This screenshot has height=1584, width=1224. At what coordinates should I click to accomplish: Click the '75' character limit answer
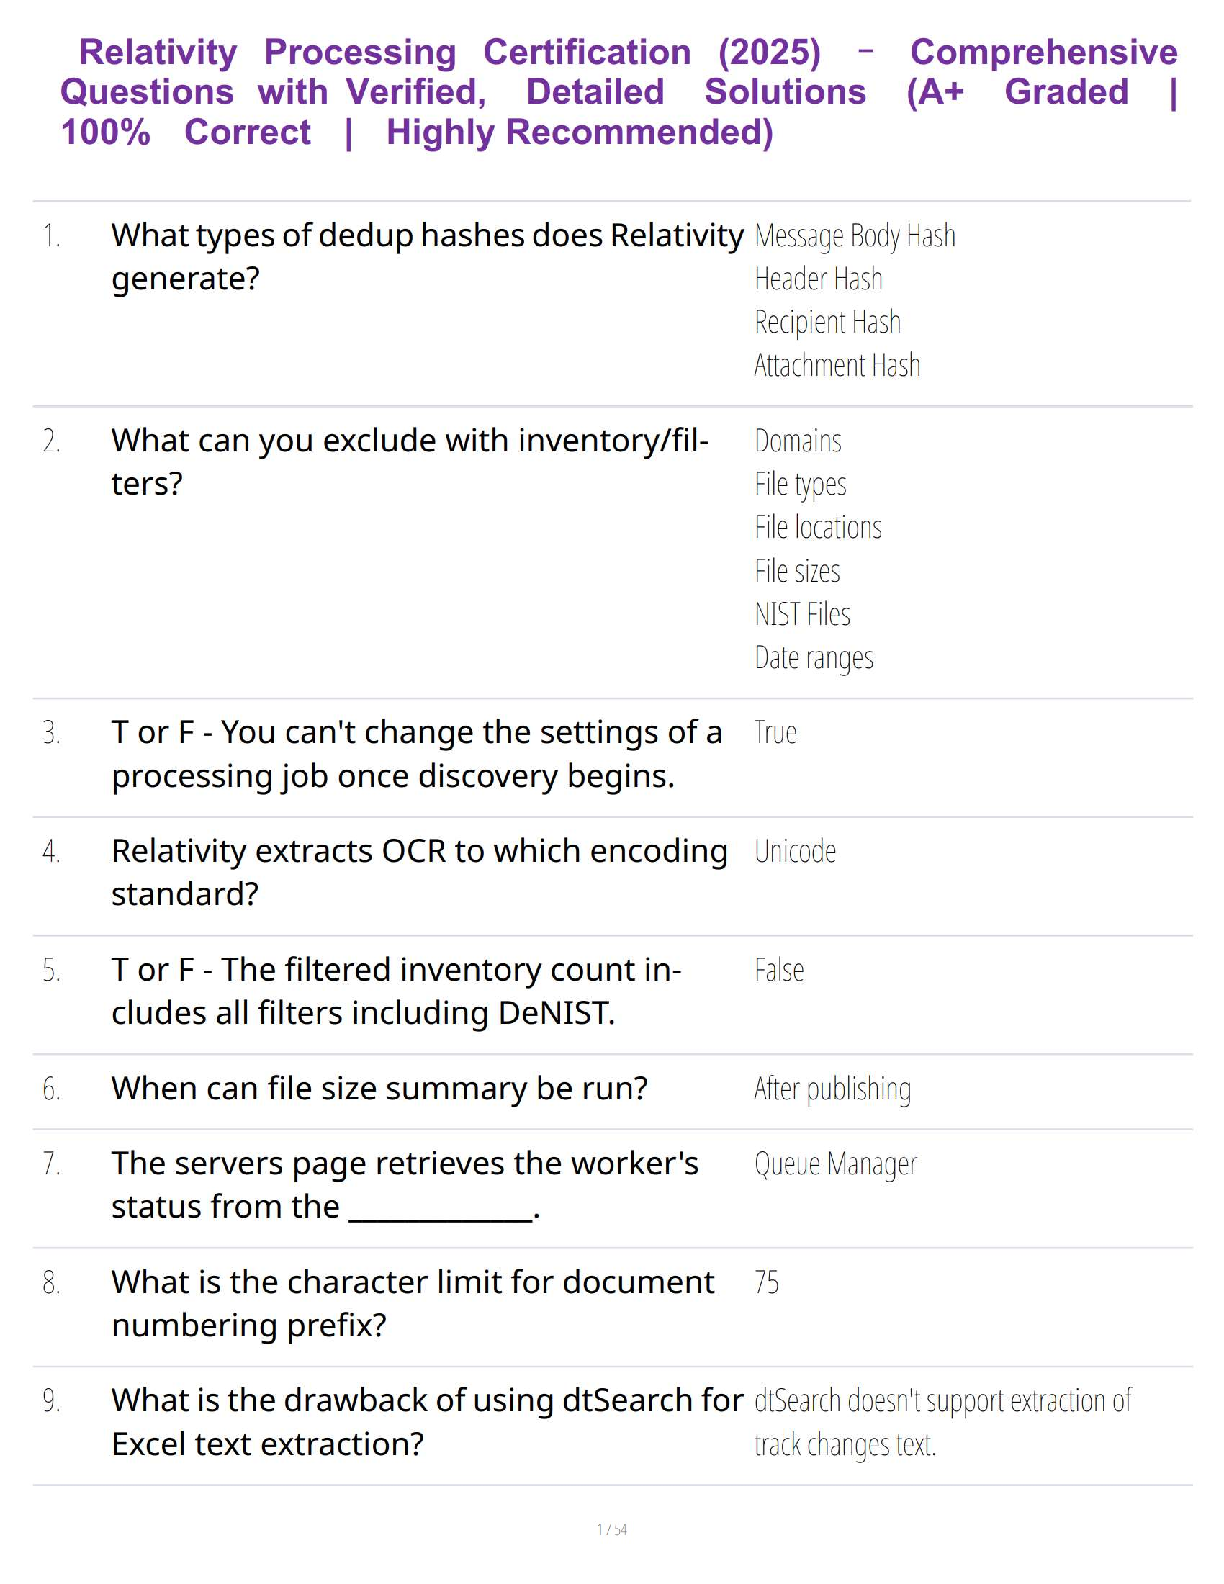(x=767, y=1282)
